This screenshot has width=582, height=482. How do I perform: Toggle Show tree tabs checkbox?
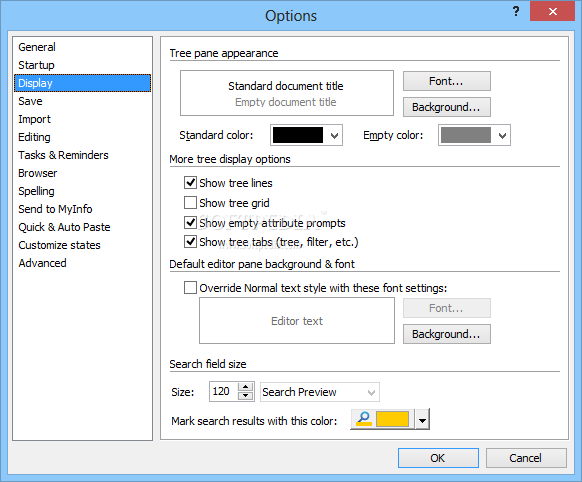coord(190,242)
